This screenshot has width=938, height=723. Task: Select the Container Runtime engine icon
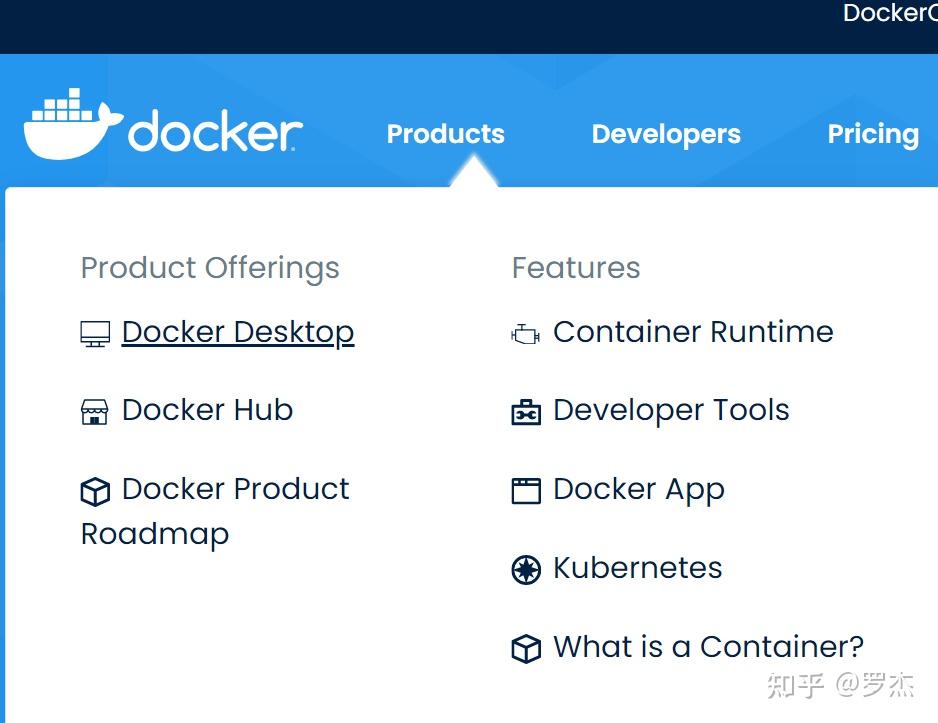(x=524, y=333)
